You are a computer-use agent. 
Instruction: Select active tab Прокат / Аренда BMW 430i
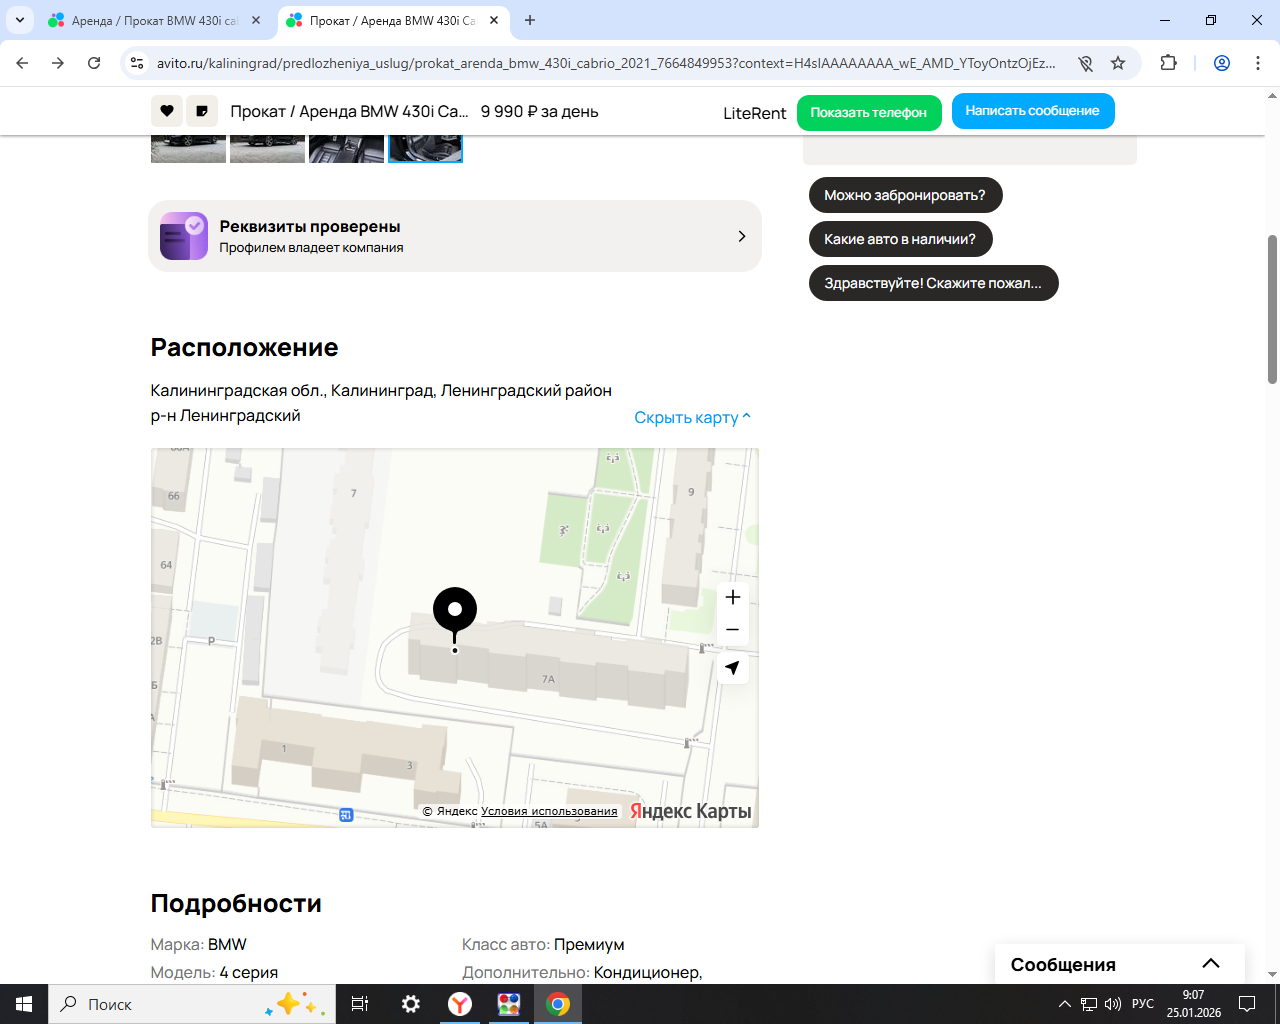pos(392,20)
